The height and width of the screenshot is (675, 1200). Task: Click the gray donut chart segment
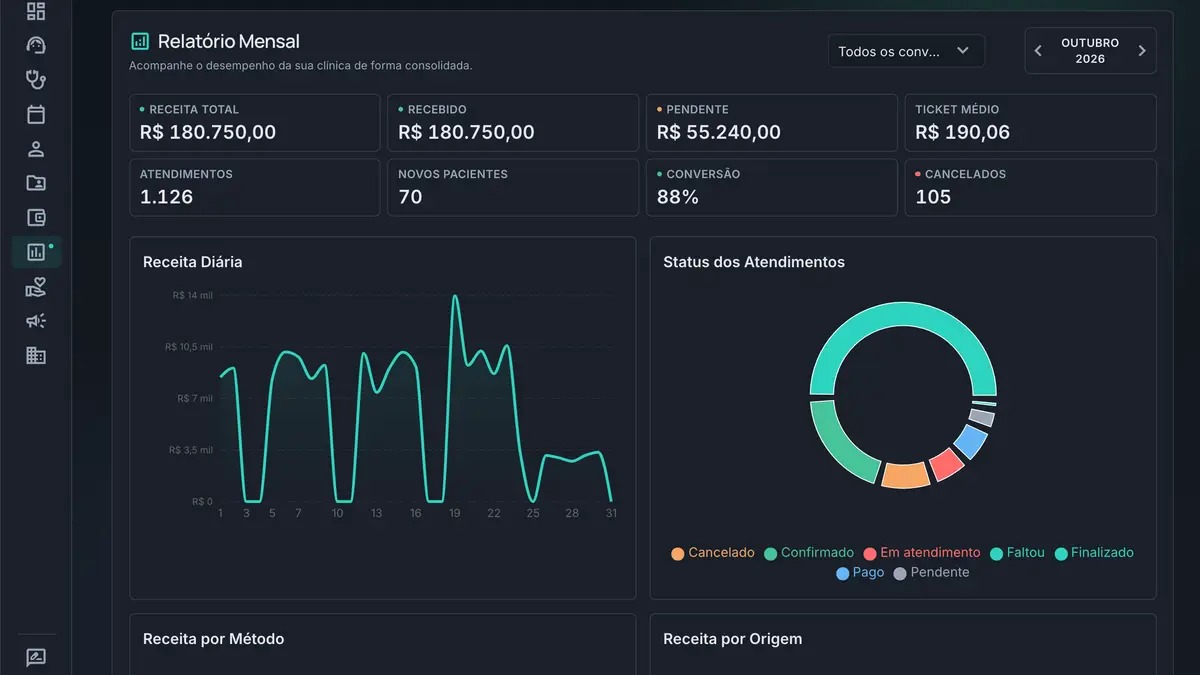982,417
